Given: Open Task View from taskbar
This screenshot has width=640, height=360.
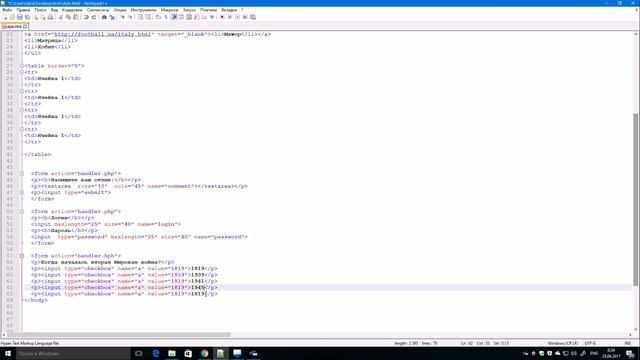Looking at the screenshot, I should coord(139,353).
